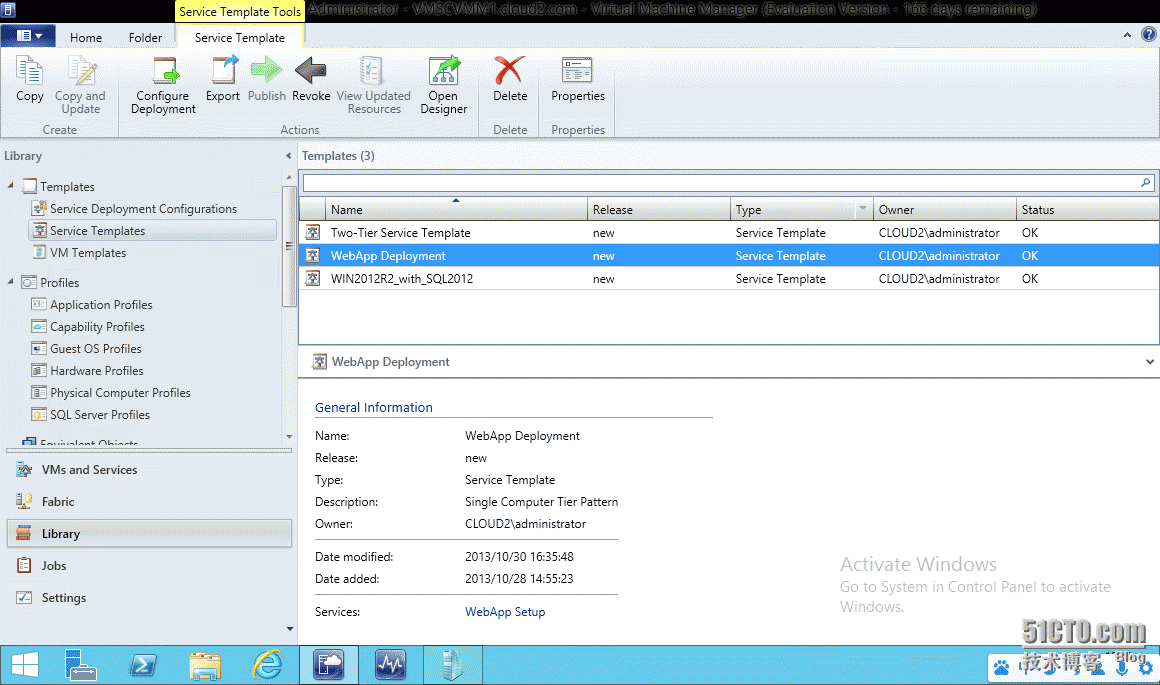Open the WebApp Setup service link
Image resolution: width=1160 pixels, height=685 pixels.
505,612
